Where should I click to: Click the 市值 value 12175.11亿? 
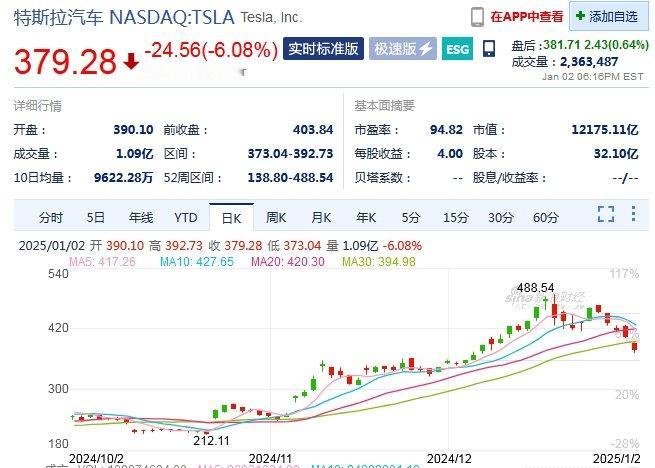(605, 130)
